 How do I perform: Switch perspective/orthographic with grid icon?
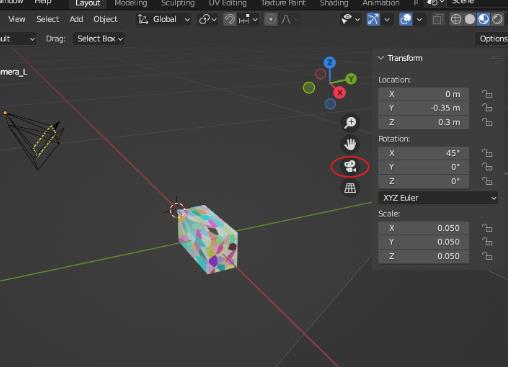point(350,188)
